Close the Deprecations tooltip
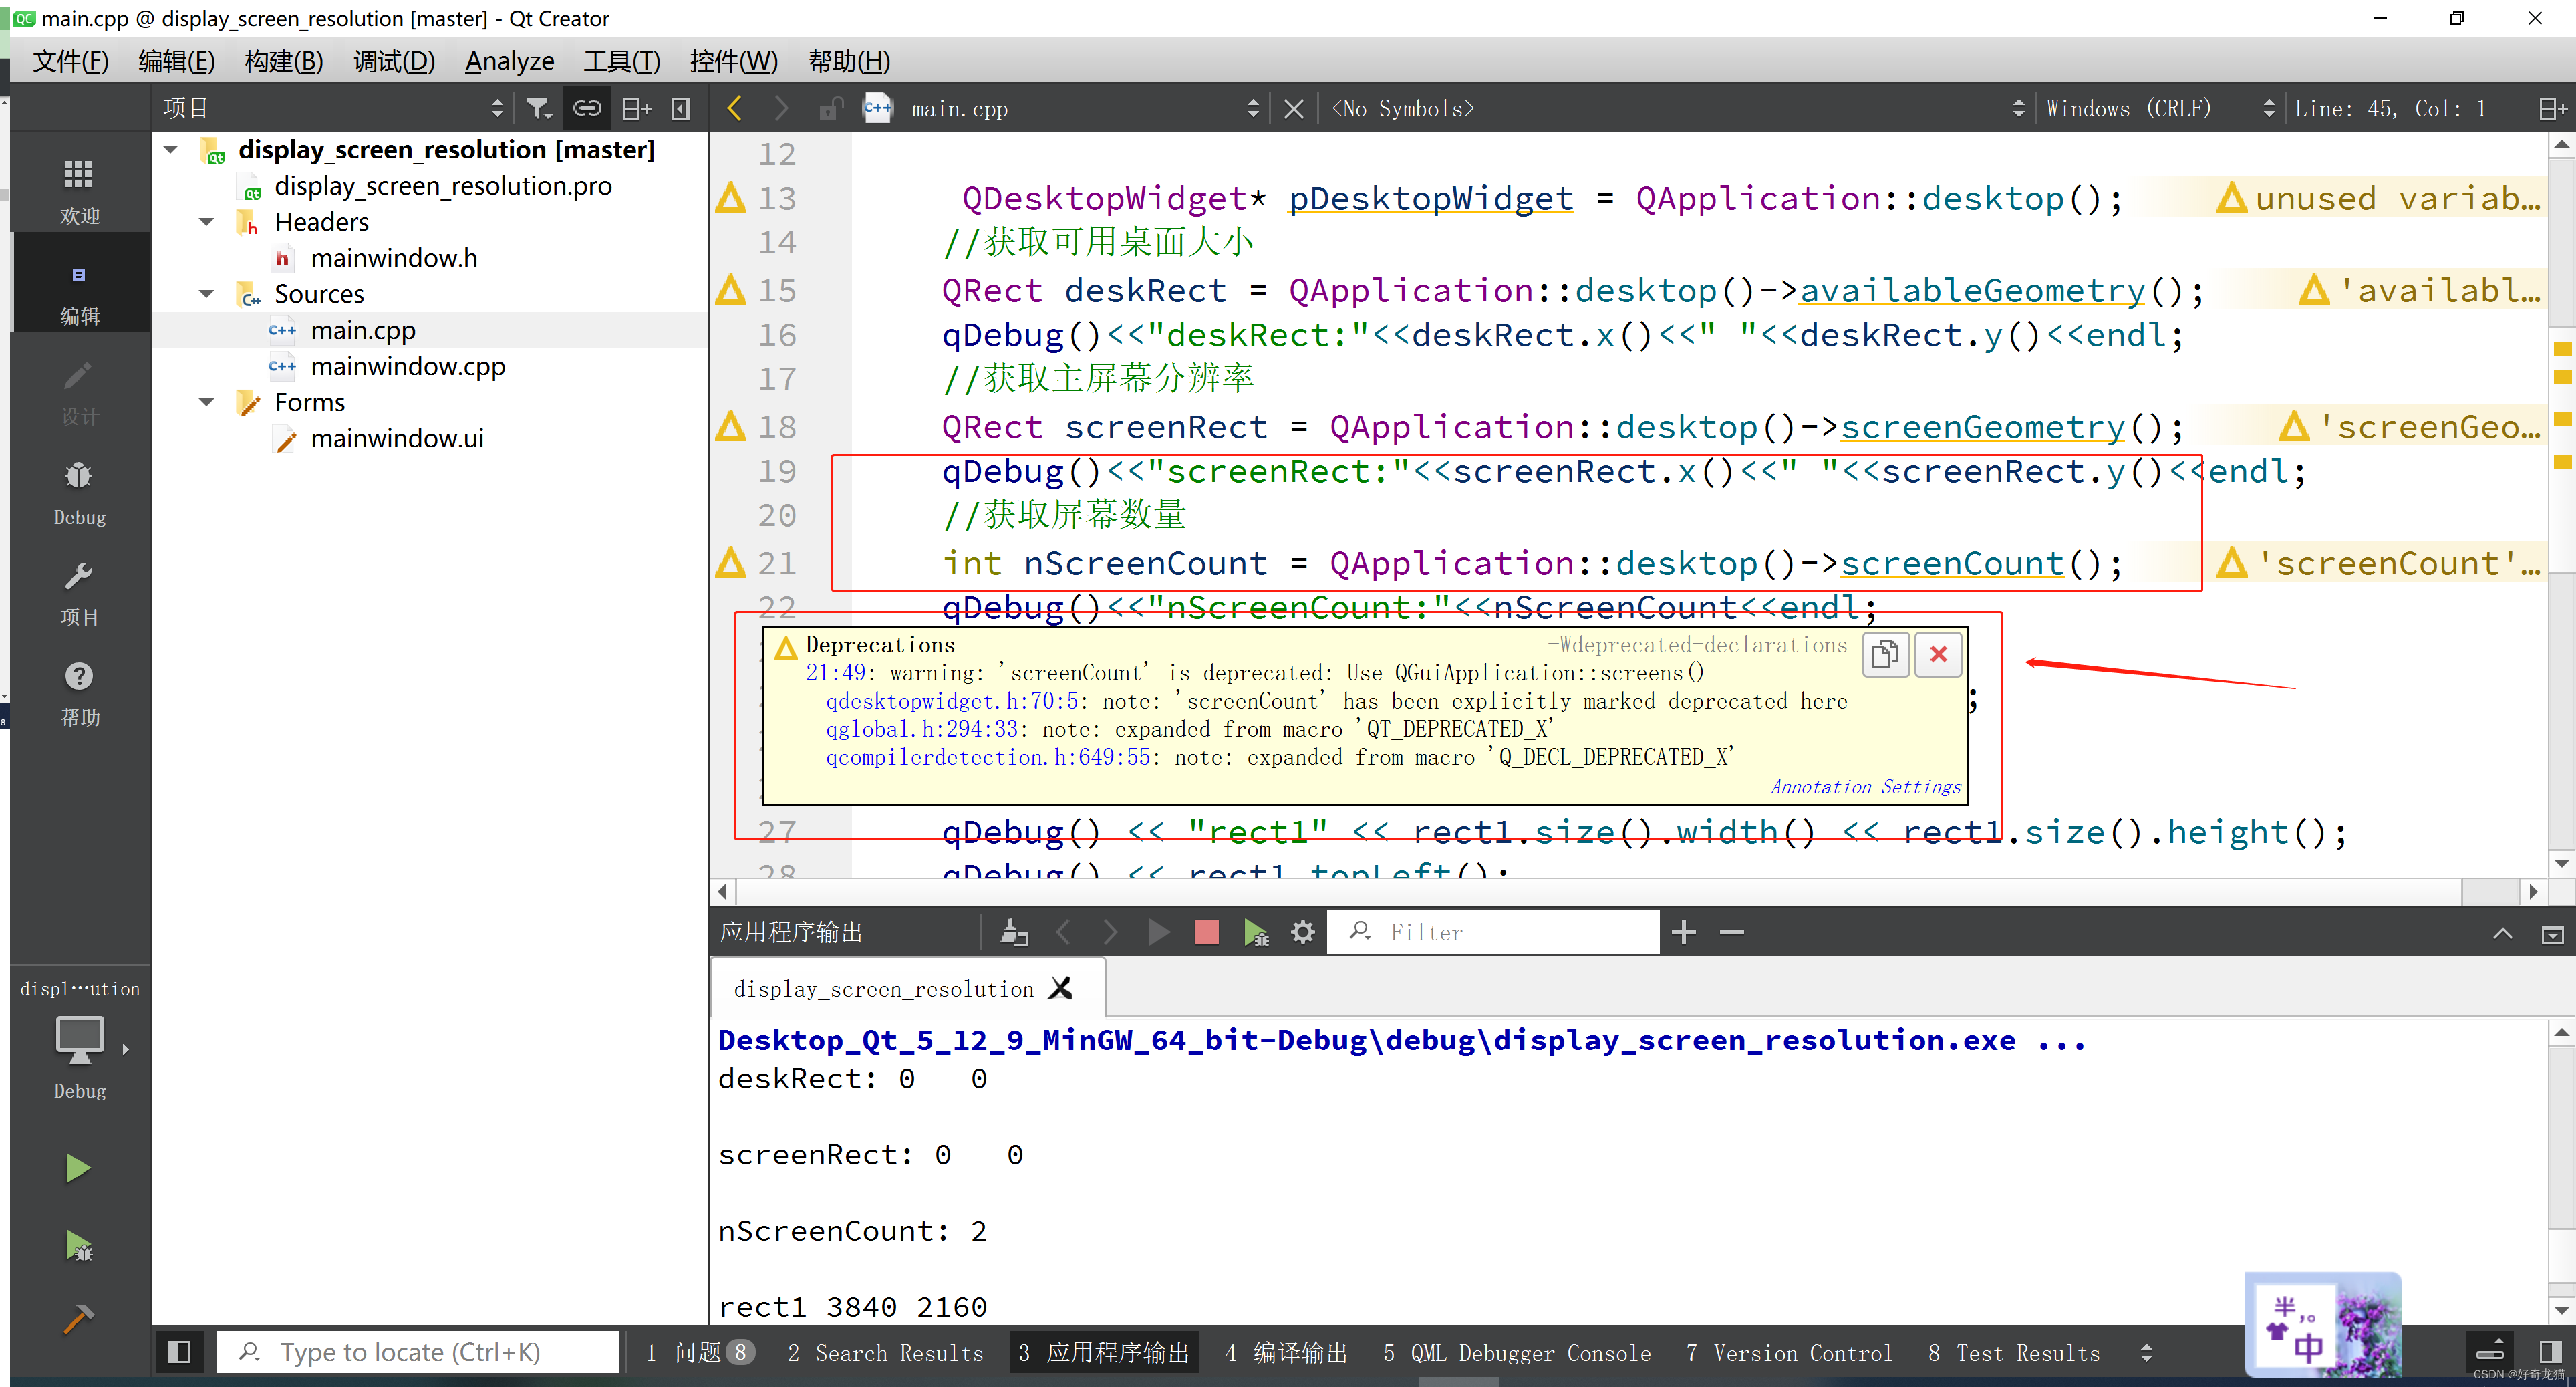The image size is (2576, 1387). pyautogui.click(x=1937, y=654)
